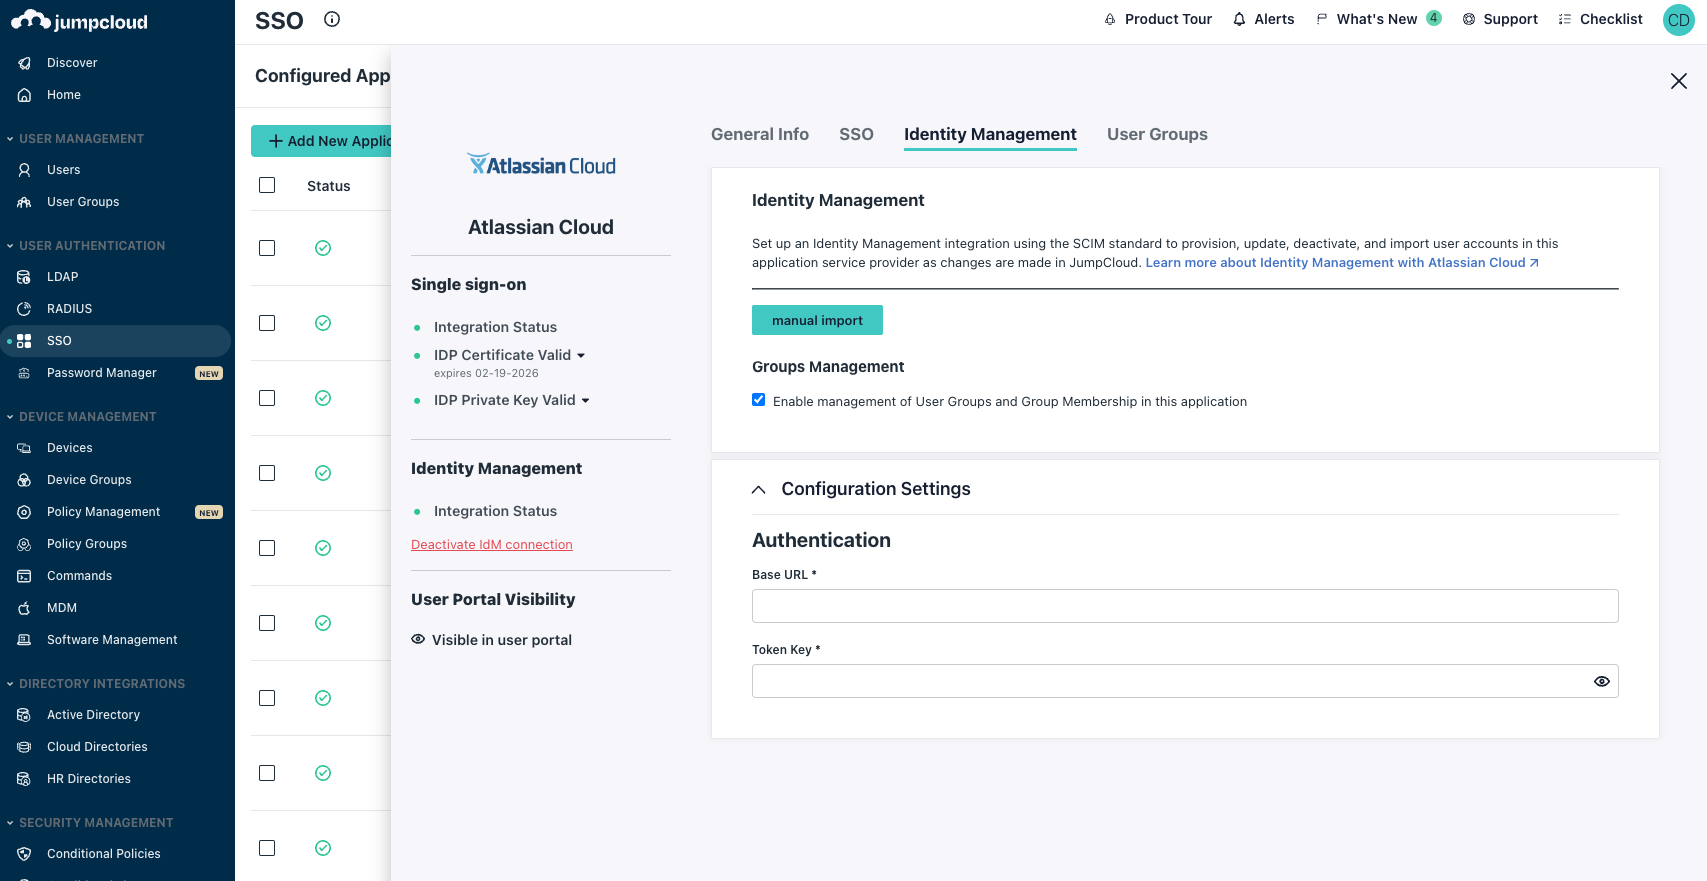Navigate to LDAP settings
Screen dimensions: 1707x881
(62, 277)
